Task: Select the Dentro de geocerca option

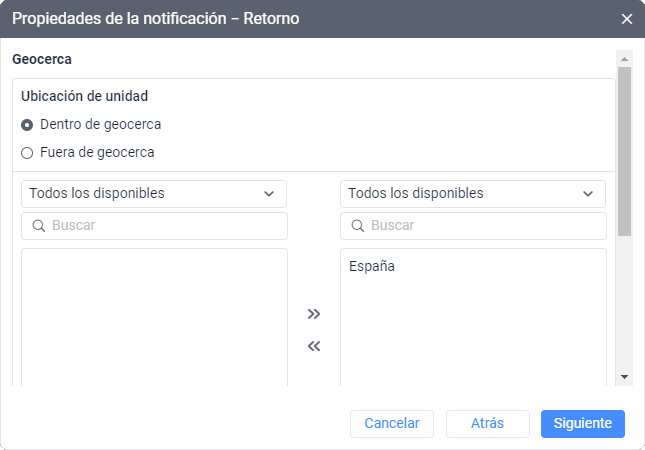Action: click(x=27, y=125)
